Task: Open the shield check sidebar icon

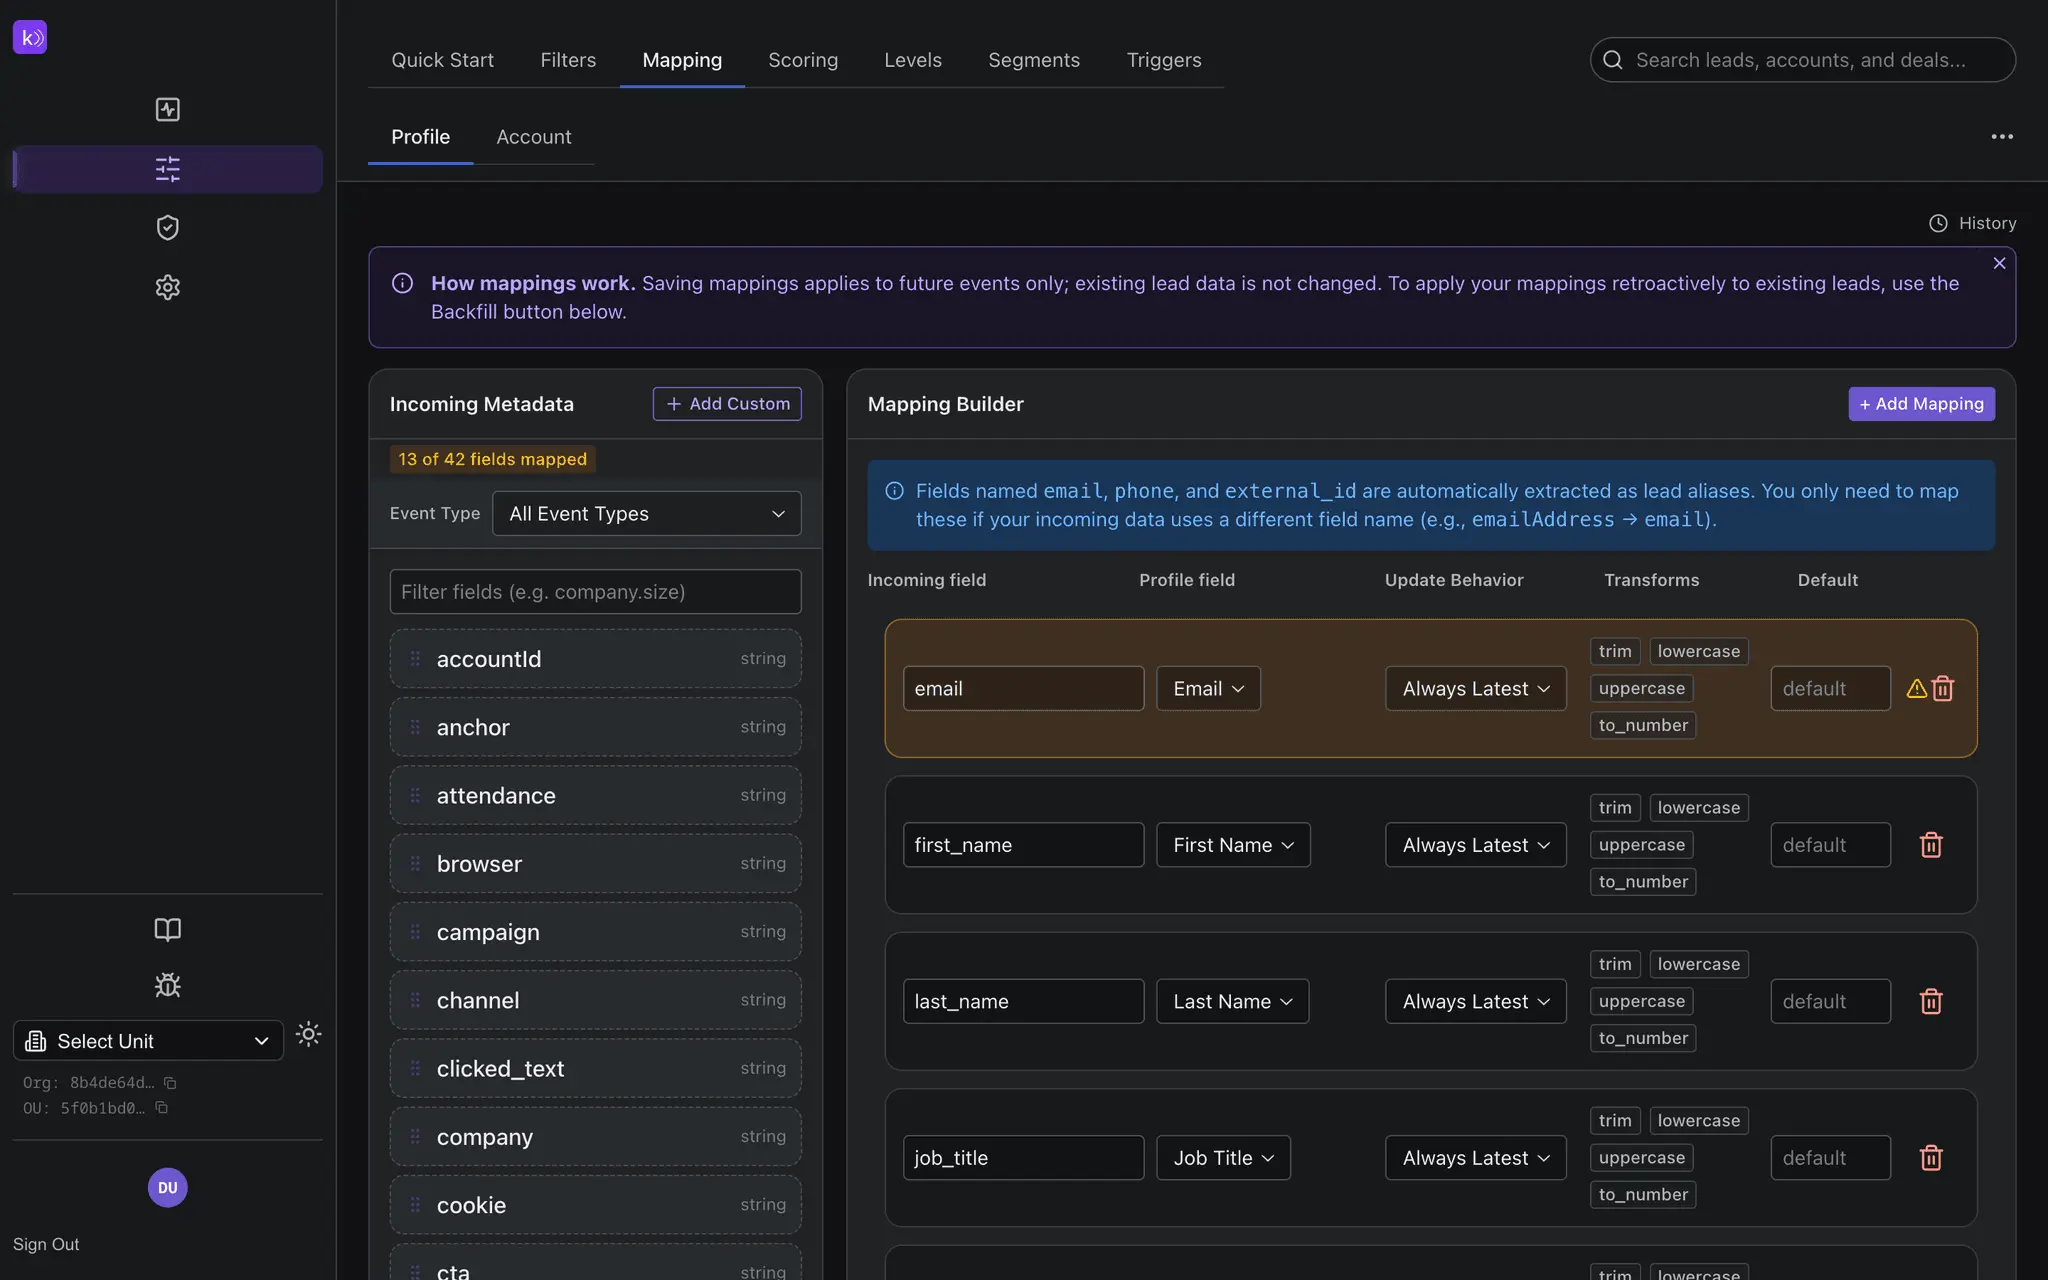Action: [x=167, y=227]
